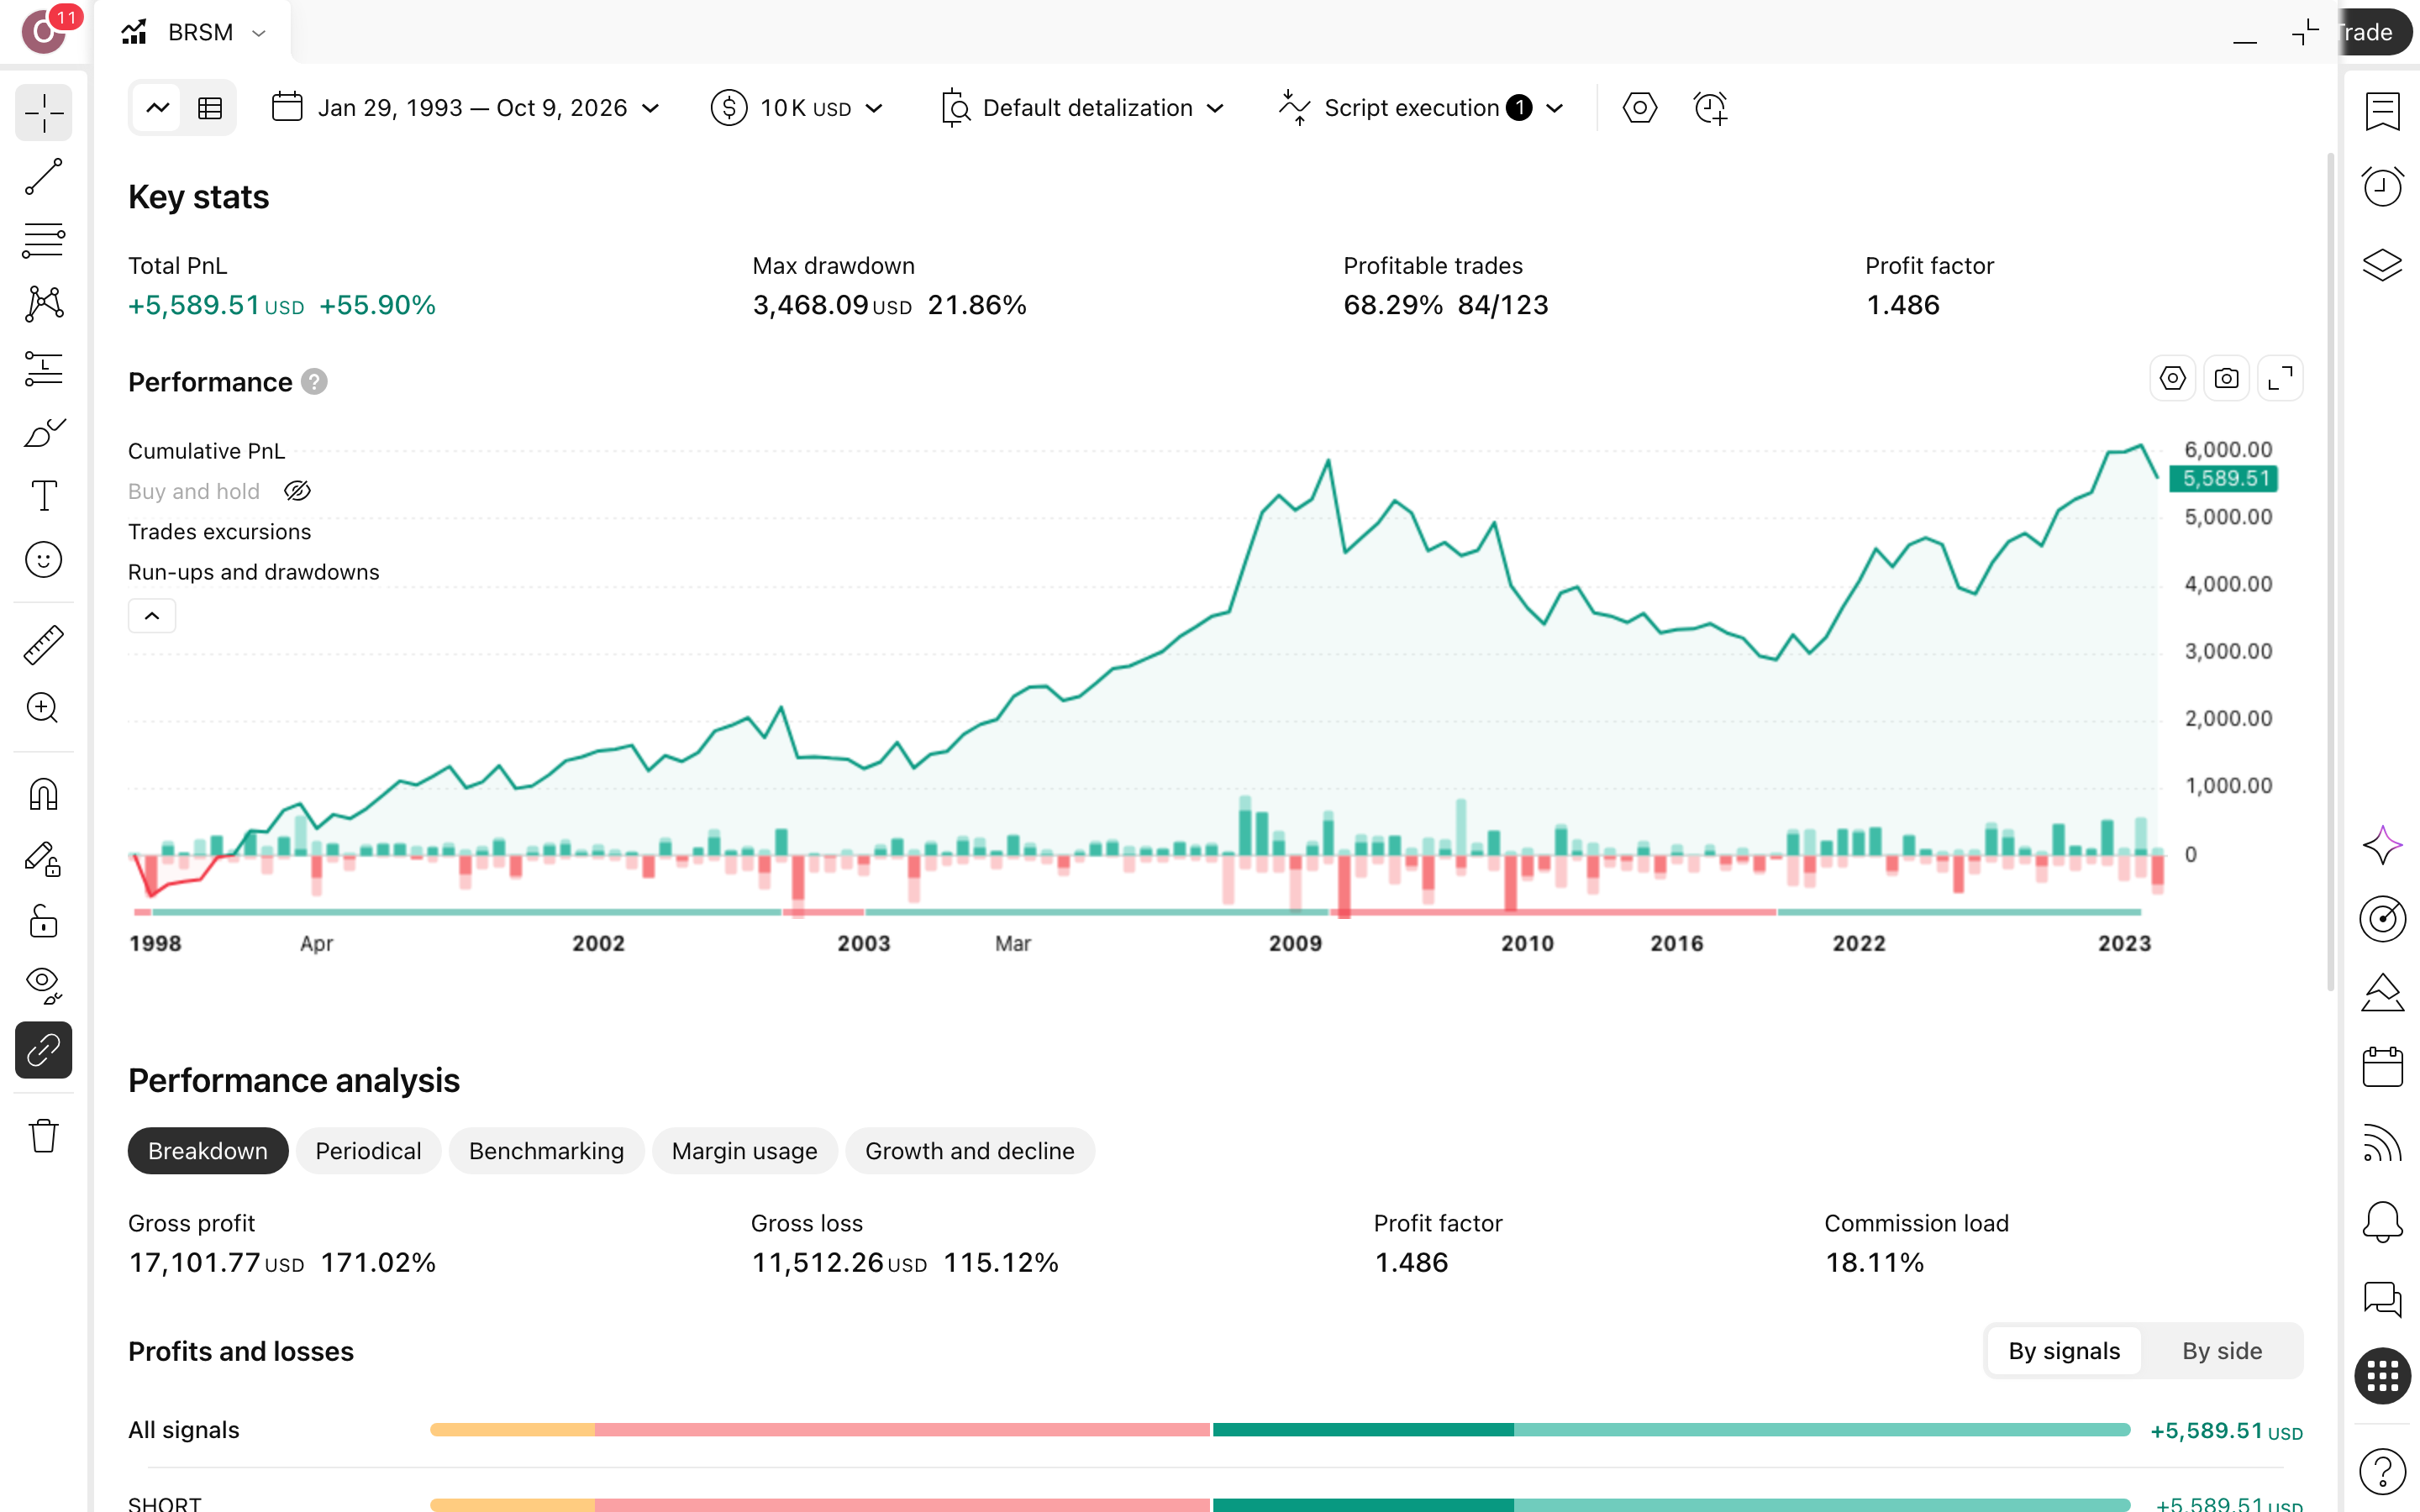Select the crosshair cursor tool

[x=44, y=113]
